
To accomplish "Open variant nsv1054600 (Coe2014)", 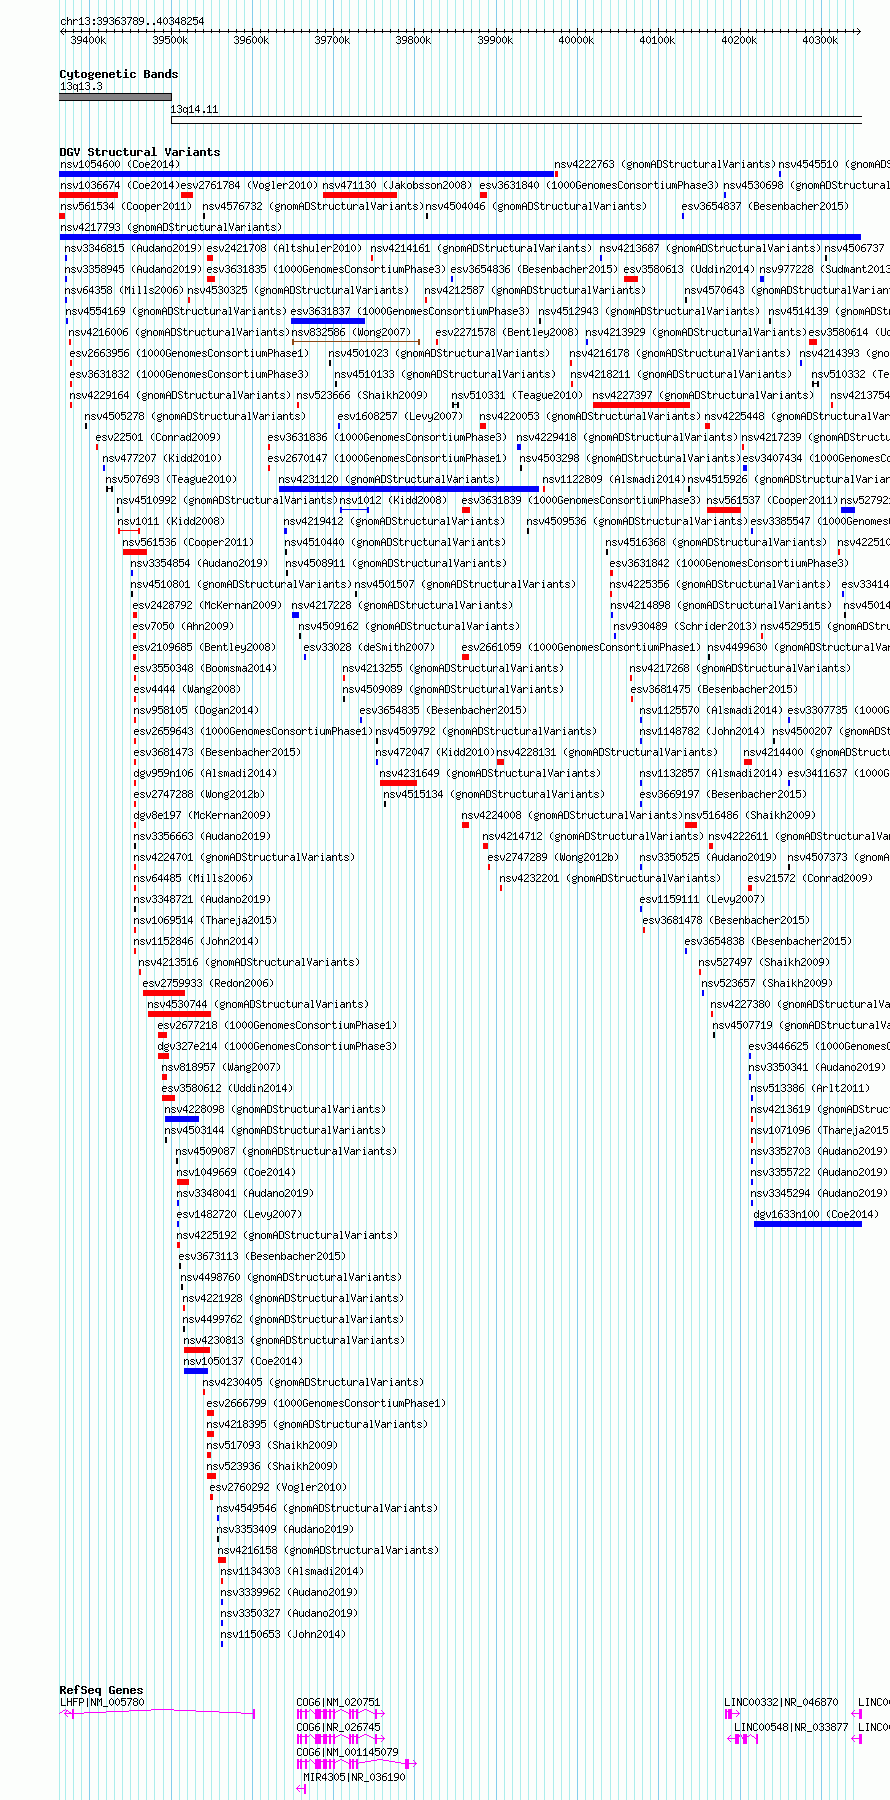I will point(120,164).
